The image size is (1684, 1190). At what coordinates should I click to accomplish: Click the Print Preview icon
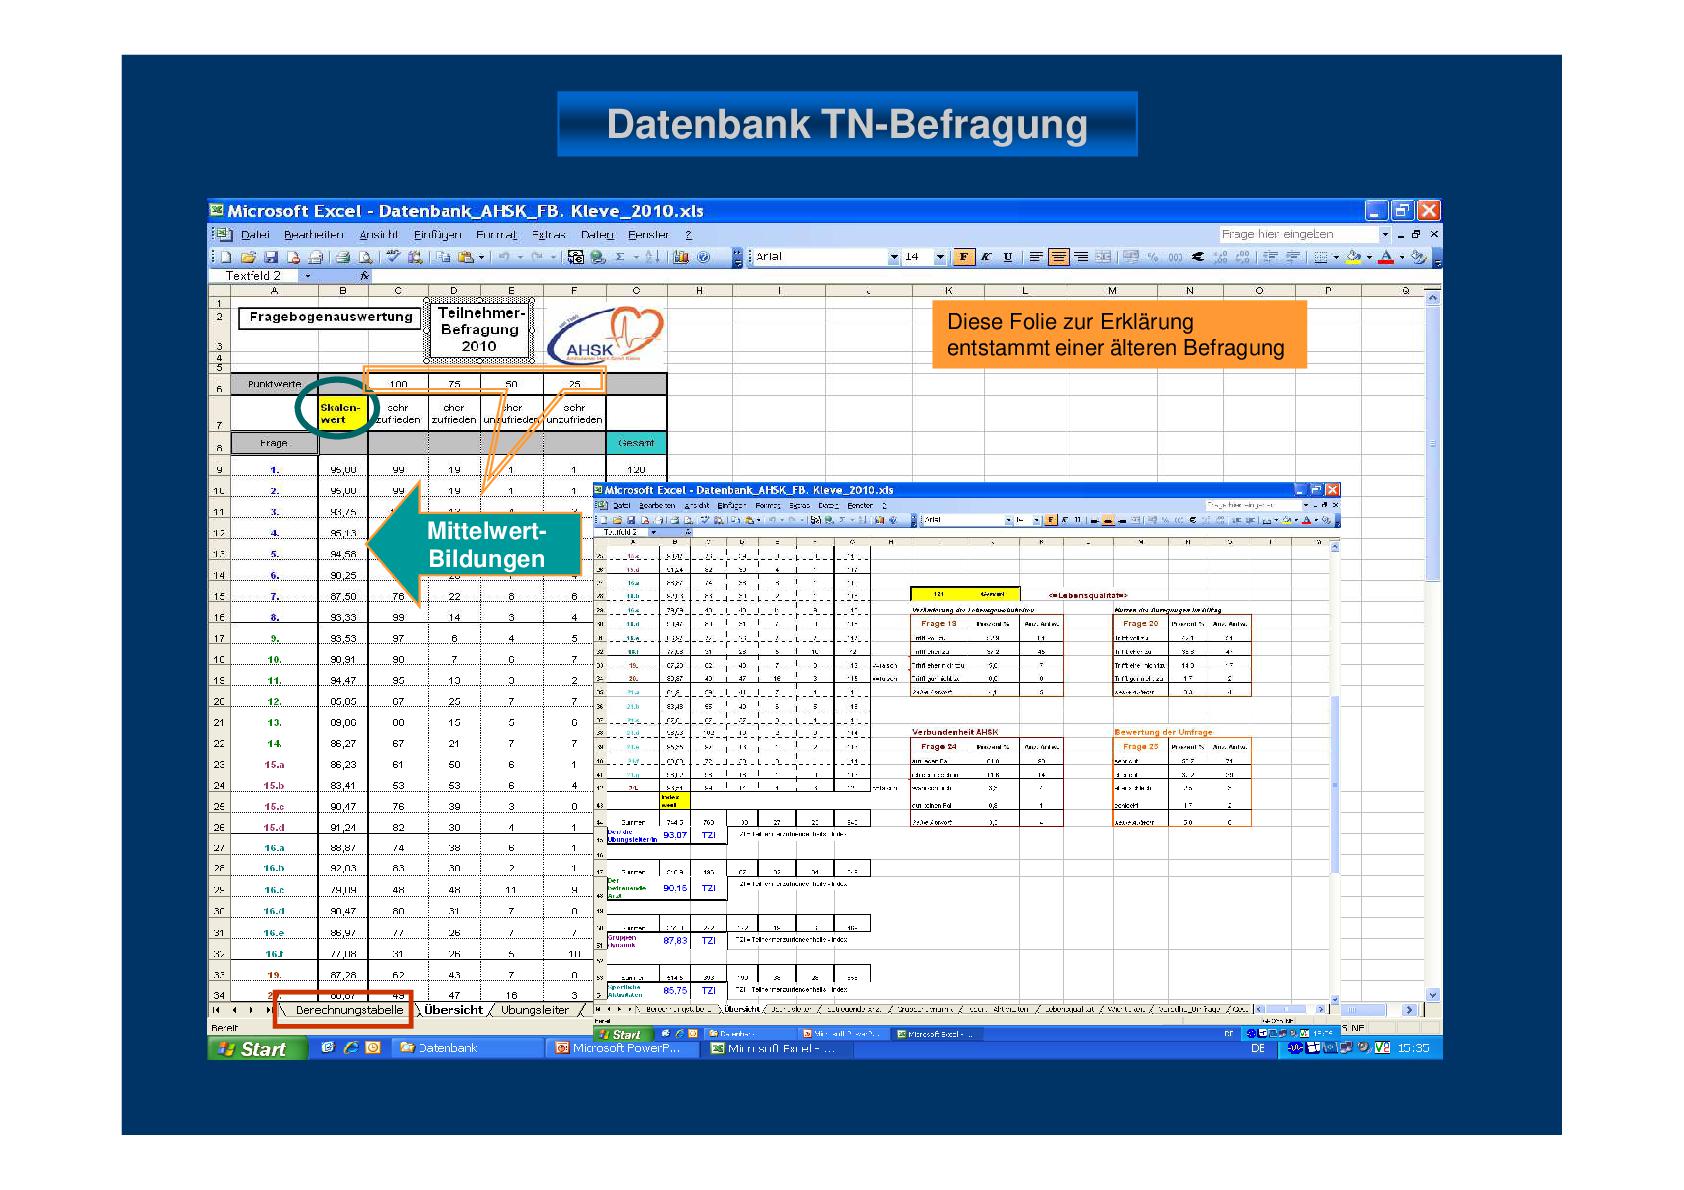pos(364,258)
